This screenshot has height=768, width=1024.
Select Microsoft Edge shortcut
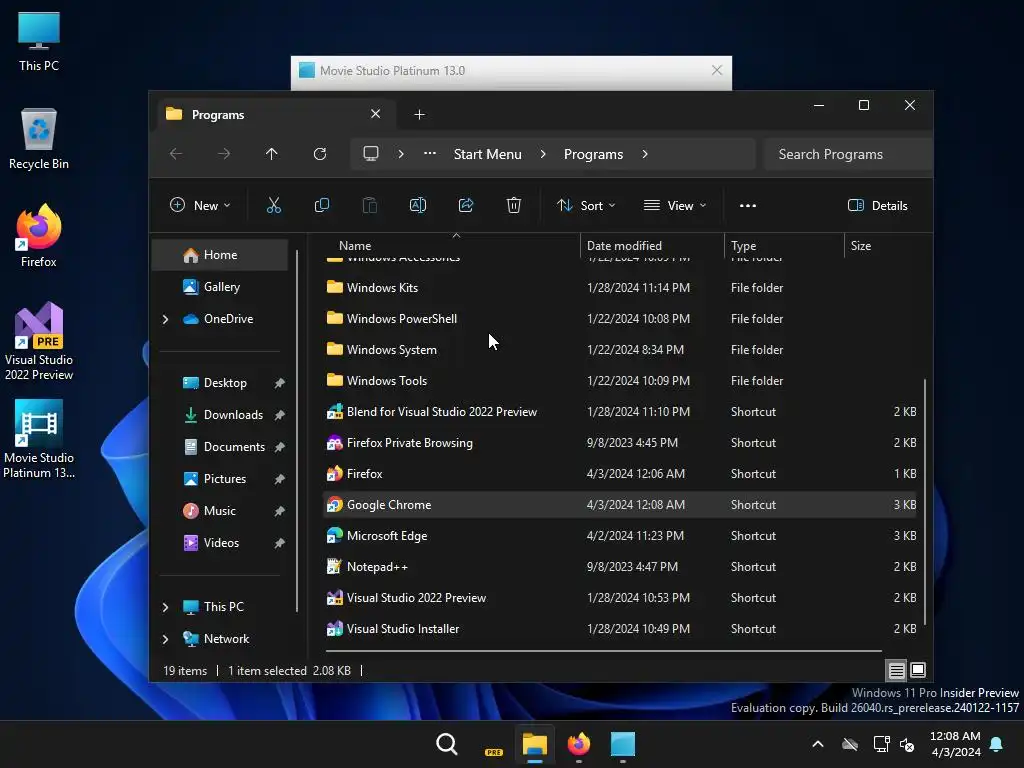coord(619,536)
